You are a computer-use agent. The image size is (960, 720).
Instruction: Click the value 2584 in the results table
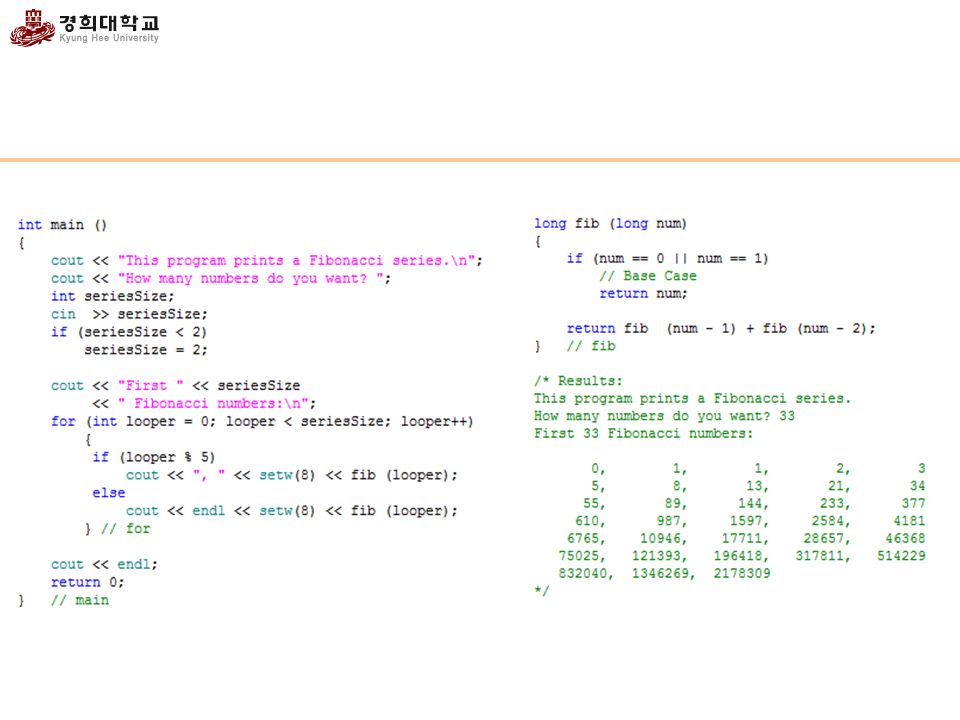827,521
